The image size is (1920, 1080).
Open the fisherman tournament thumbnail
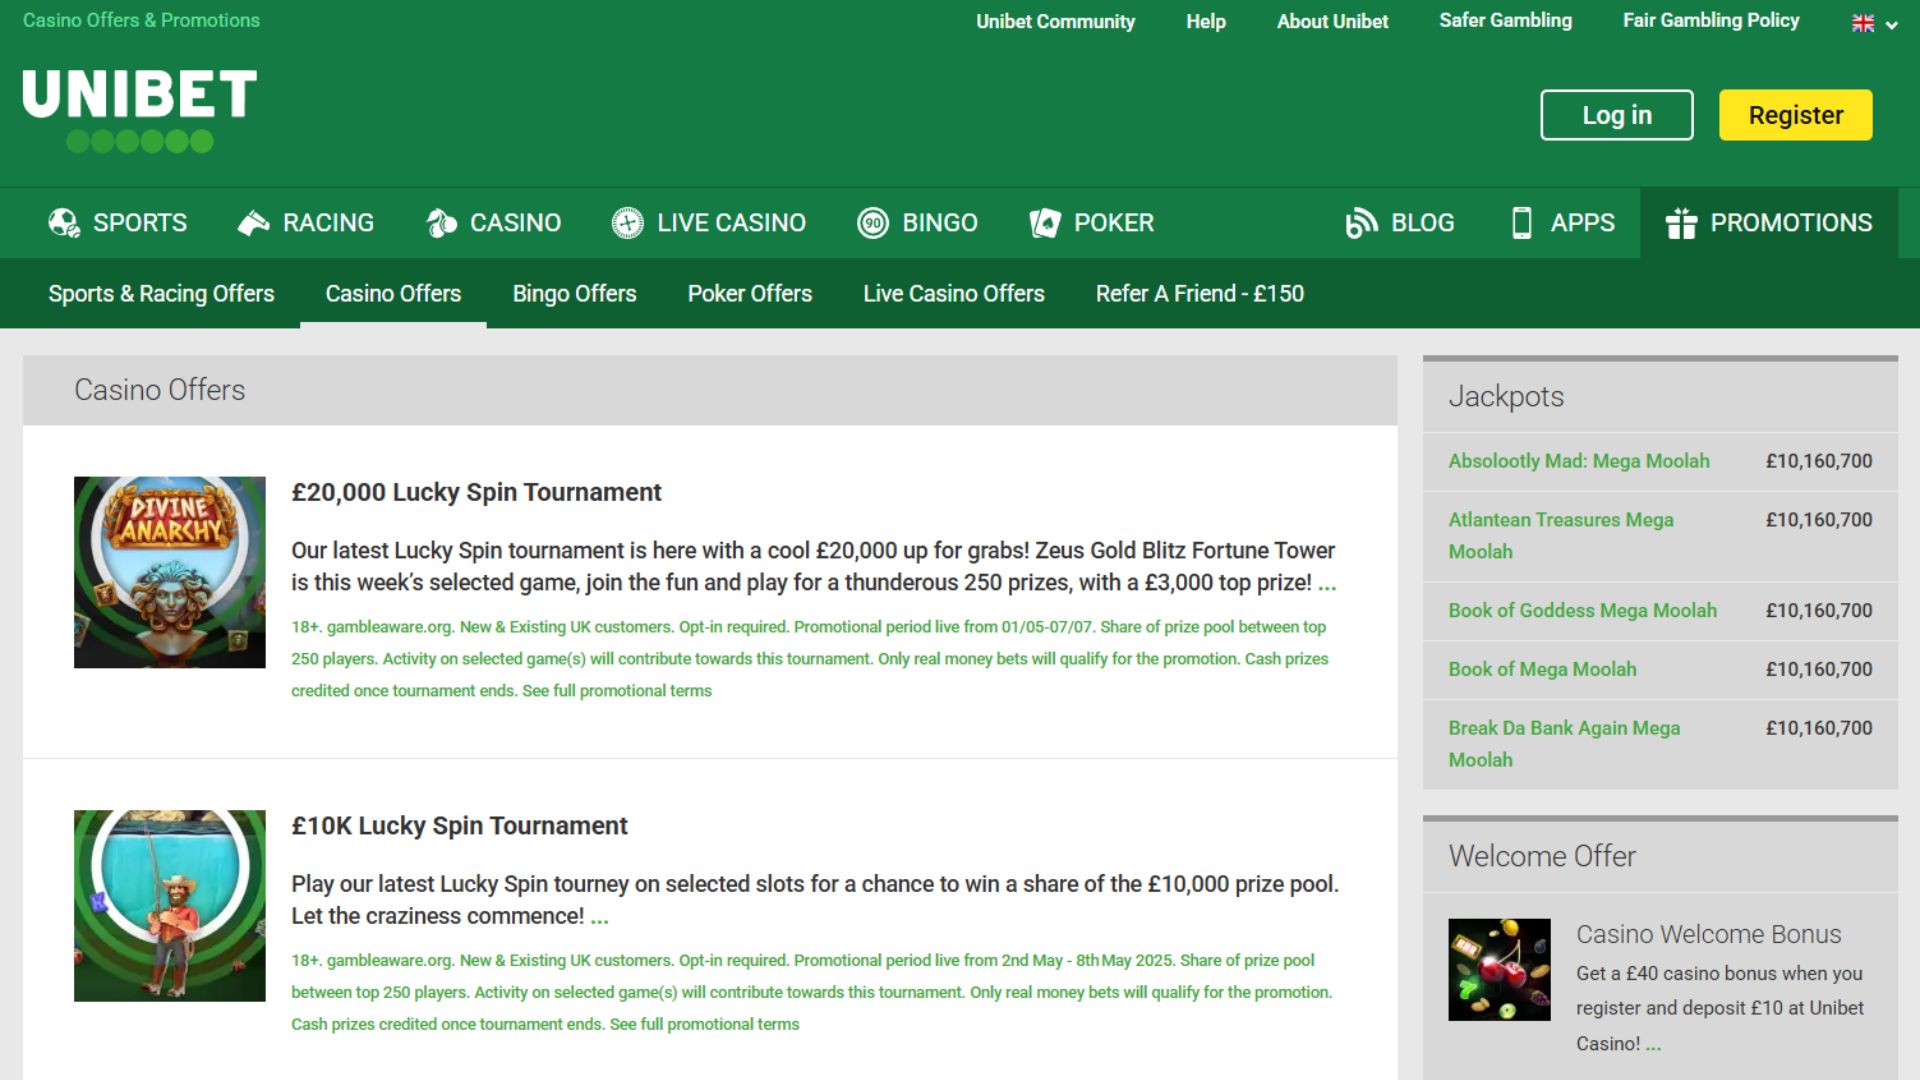[x=170, y=906]
